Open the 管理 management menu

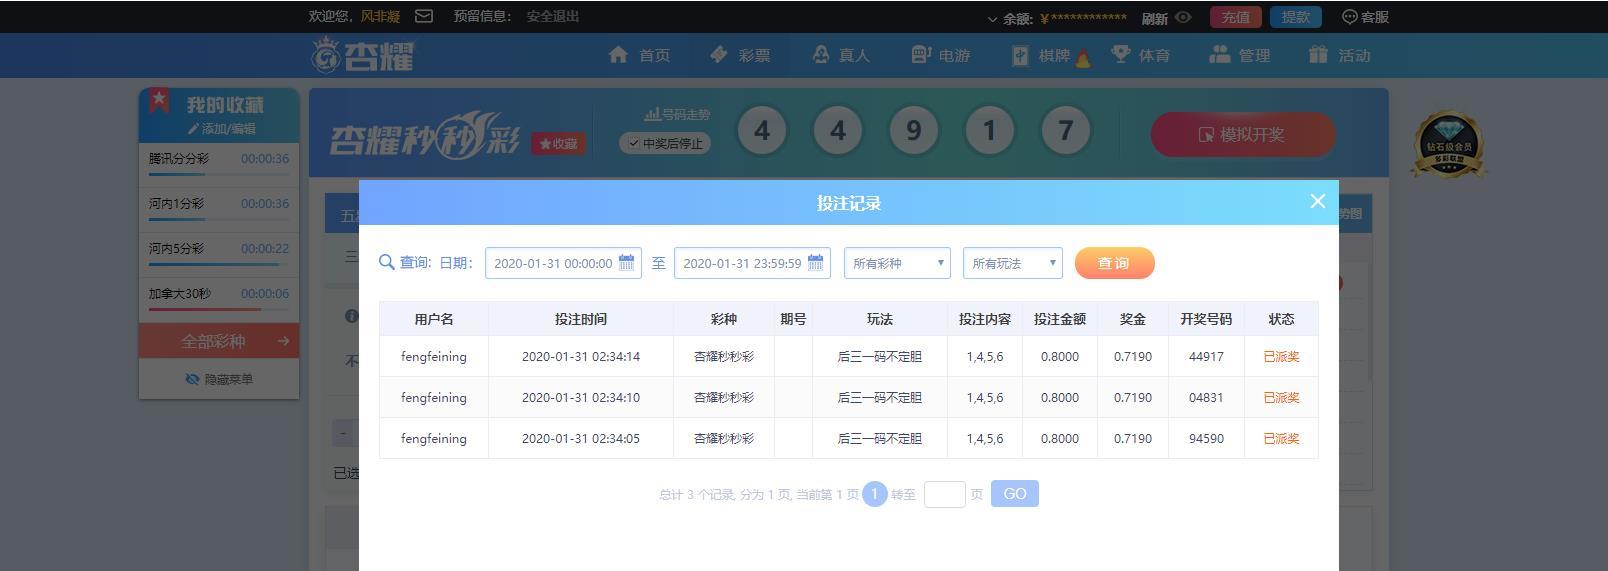(x=1240, y=55)
